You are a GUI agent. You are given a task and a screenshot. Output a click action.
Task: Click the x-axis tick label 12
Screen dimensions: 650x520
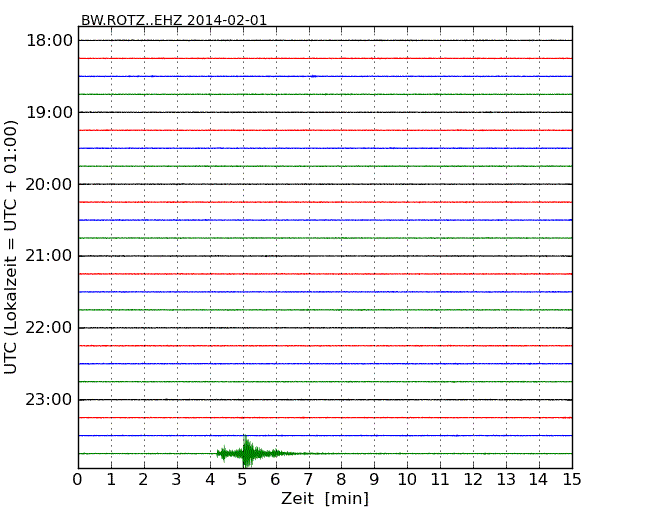coord(473,479)
